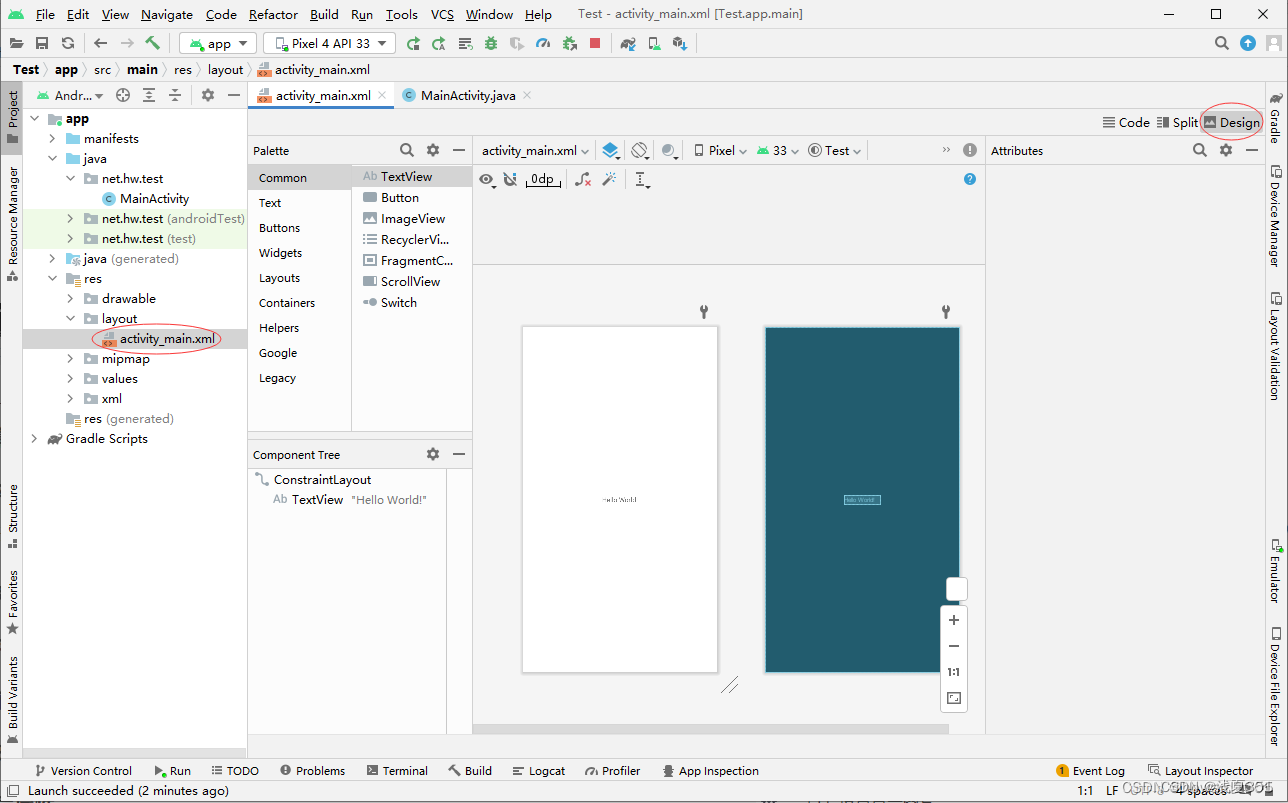Expand the Gradle Scripts node
The image size is (1288, 803).
(34, 439)
